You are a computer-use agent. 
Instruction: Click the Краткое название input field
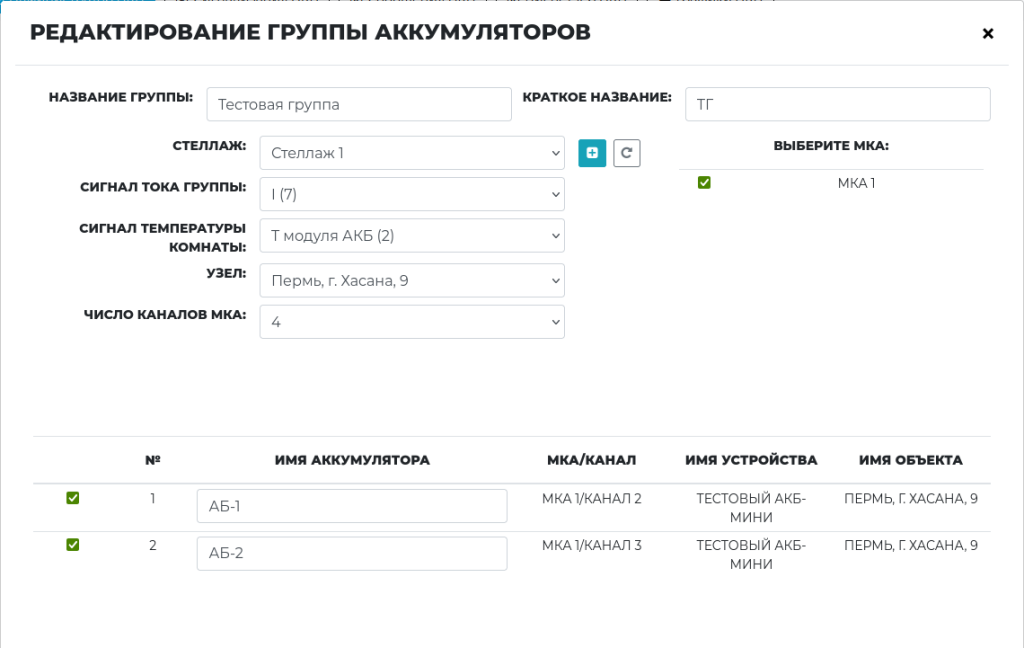point(838,105)
